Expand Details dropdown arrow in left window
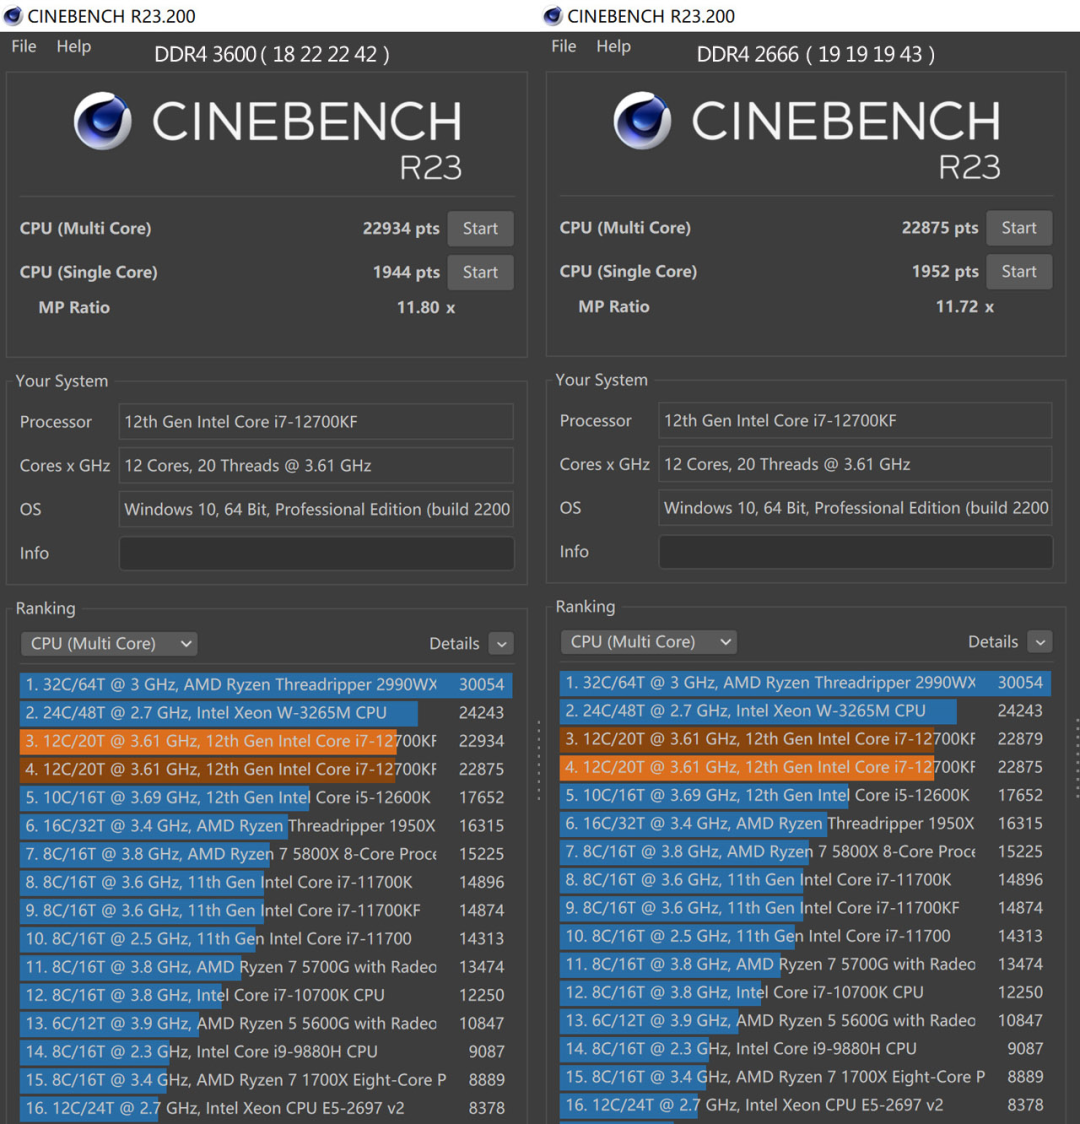This screenshot has height=1124, width=1080. point(502,644)
